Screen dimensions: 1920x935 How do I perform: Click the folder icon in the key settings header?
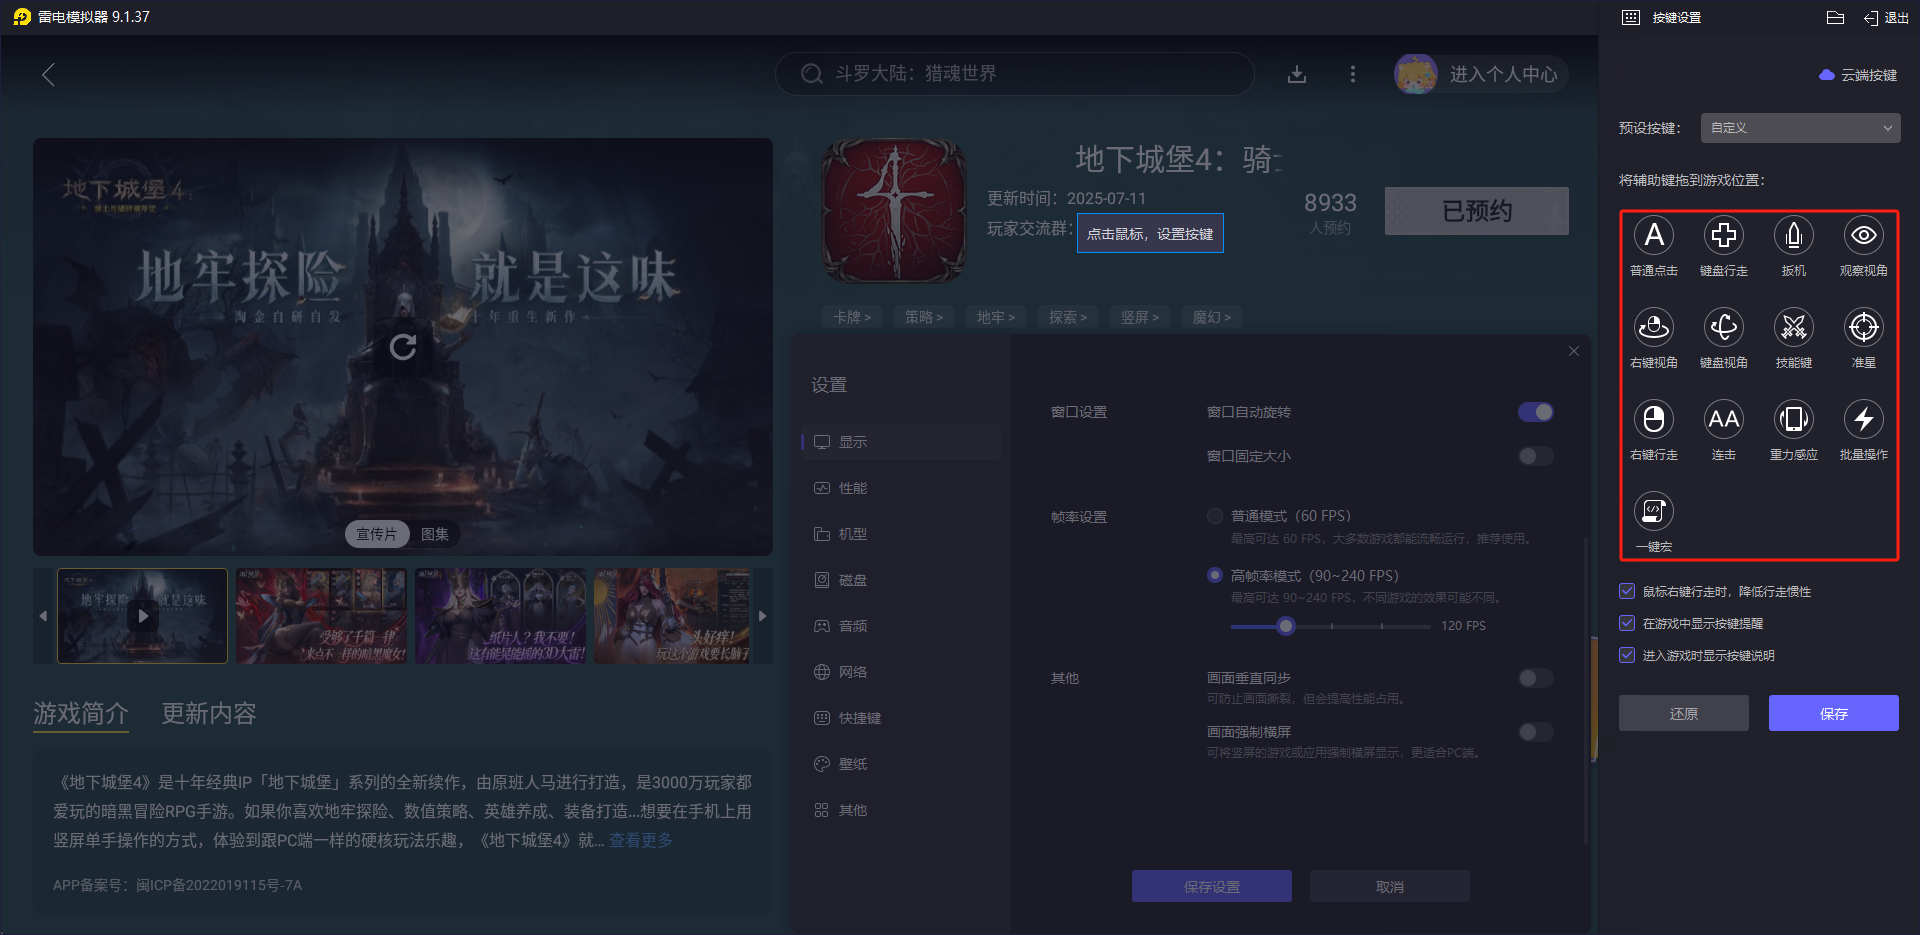click(x=1835, y=17)
